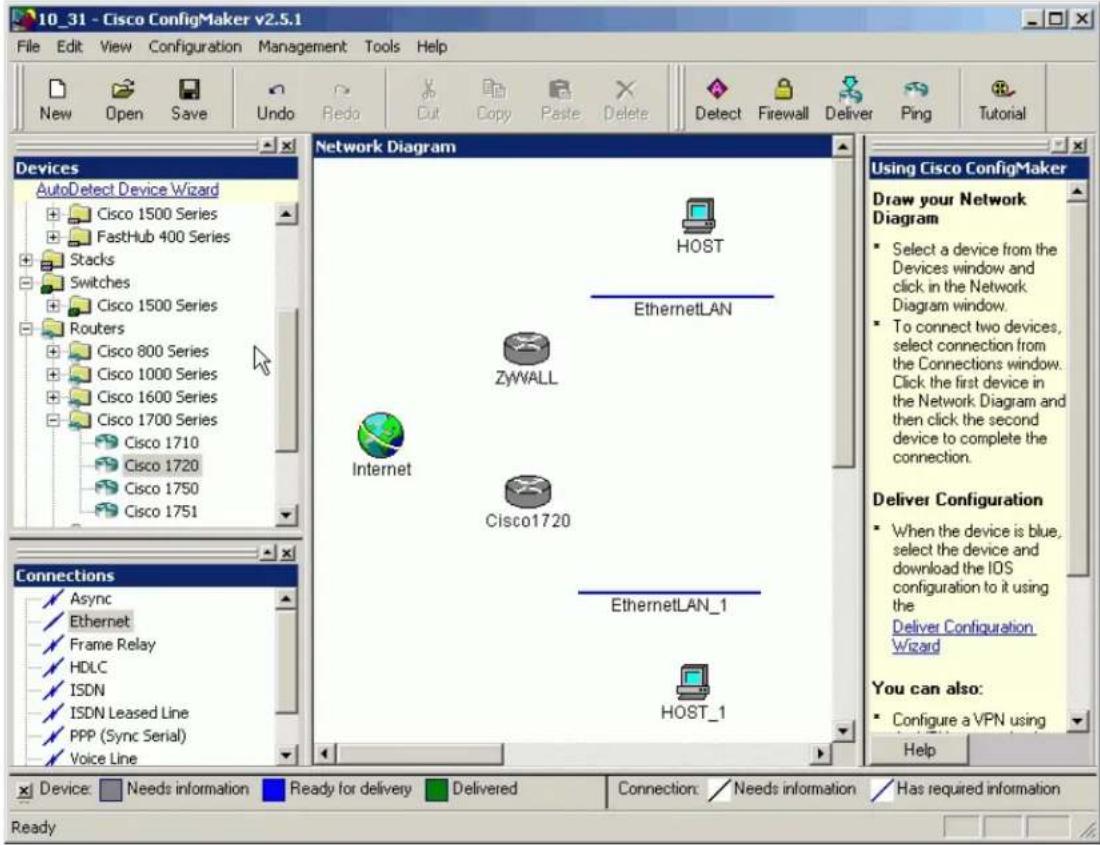The height and width of the screenshot is (845, 1100).
Task: Open the Edit menu
Action: coord(69,47)
